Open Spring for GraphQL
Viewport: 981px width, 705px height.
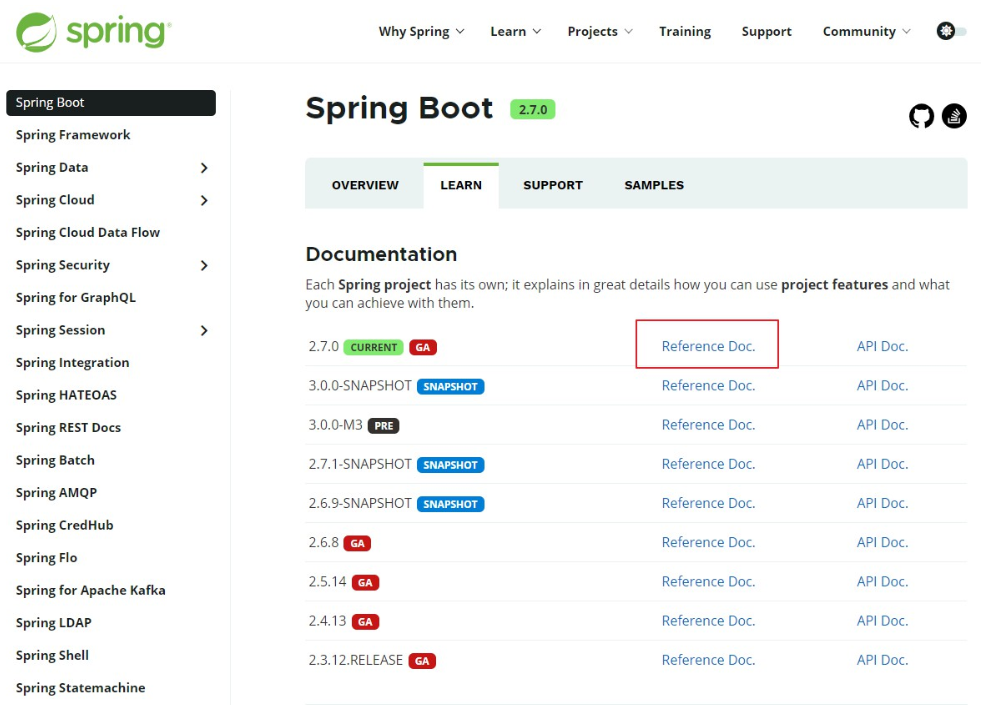tap(76, 298)
